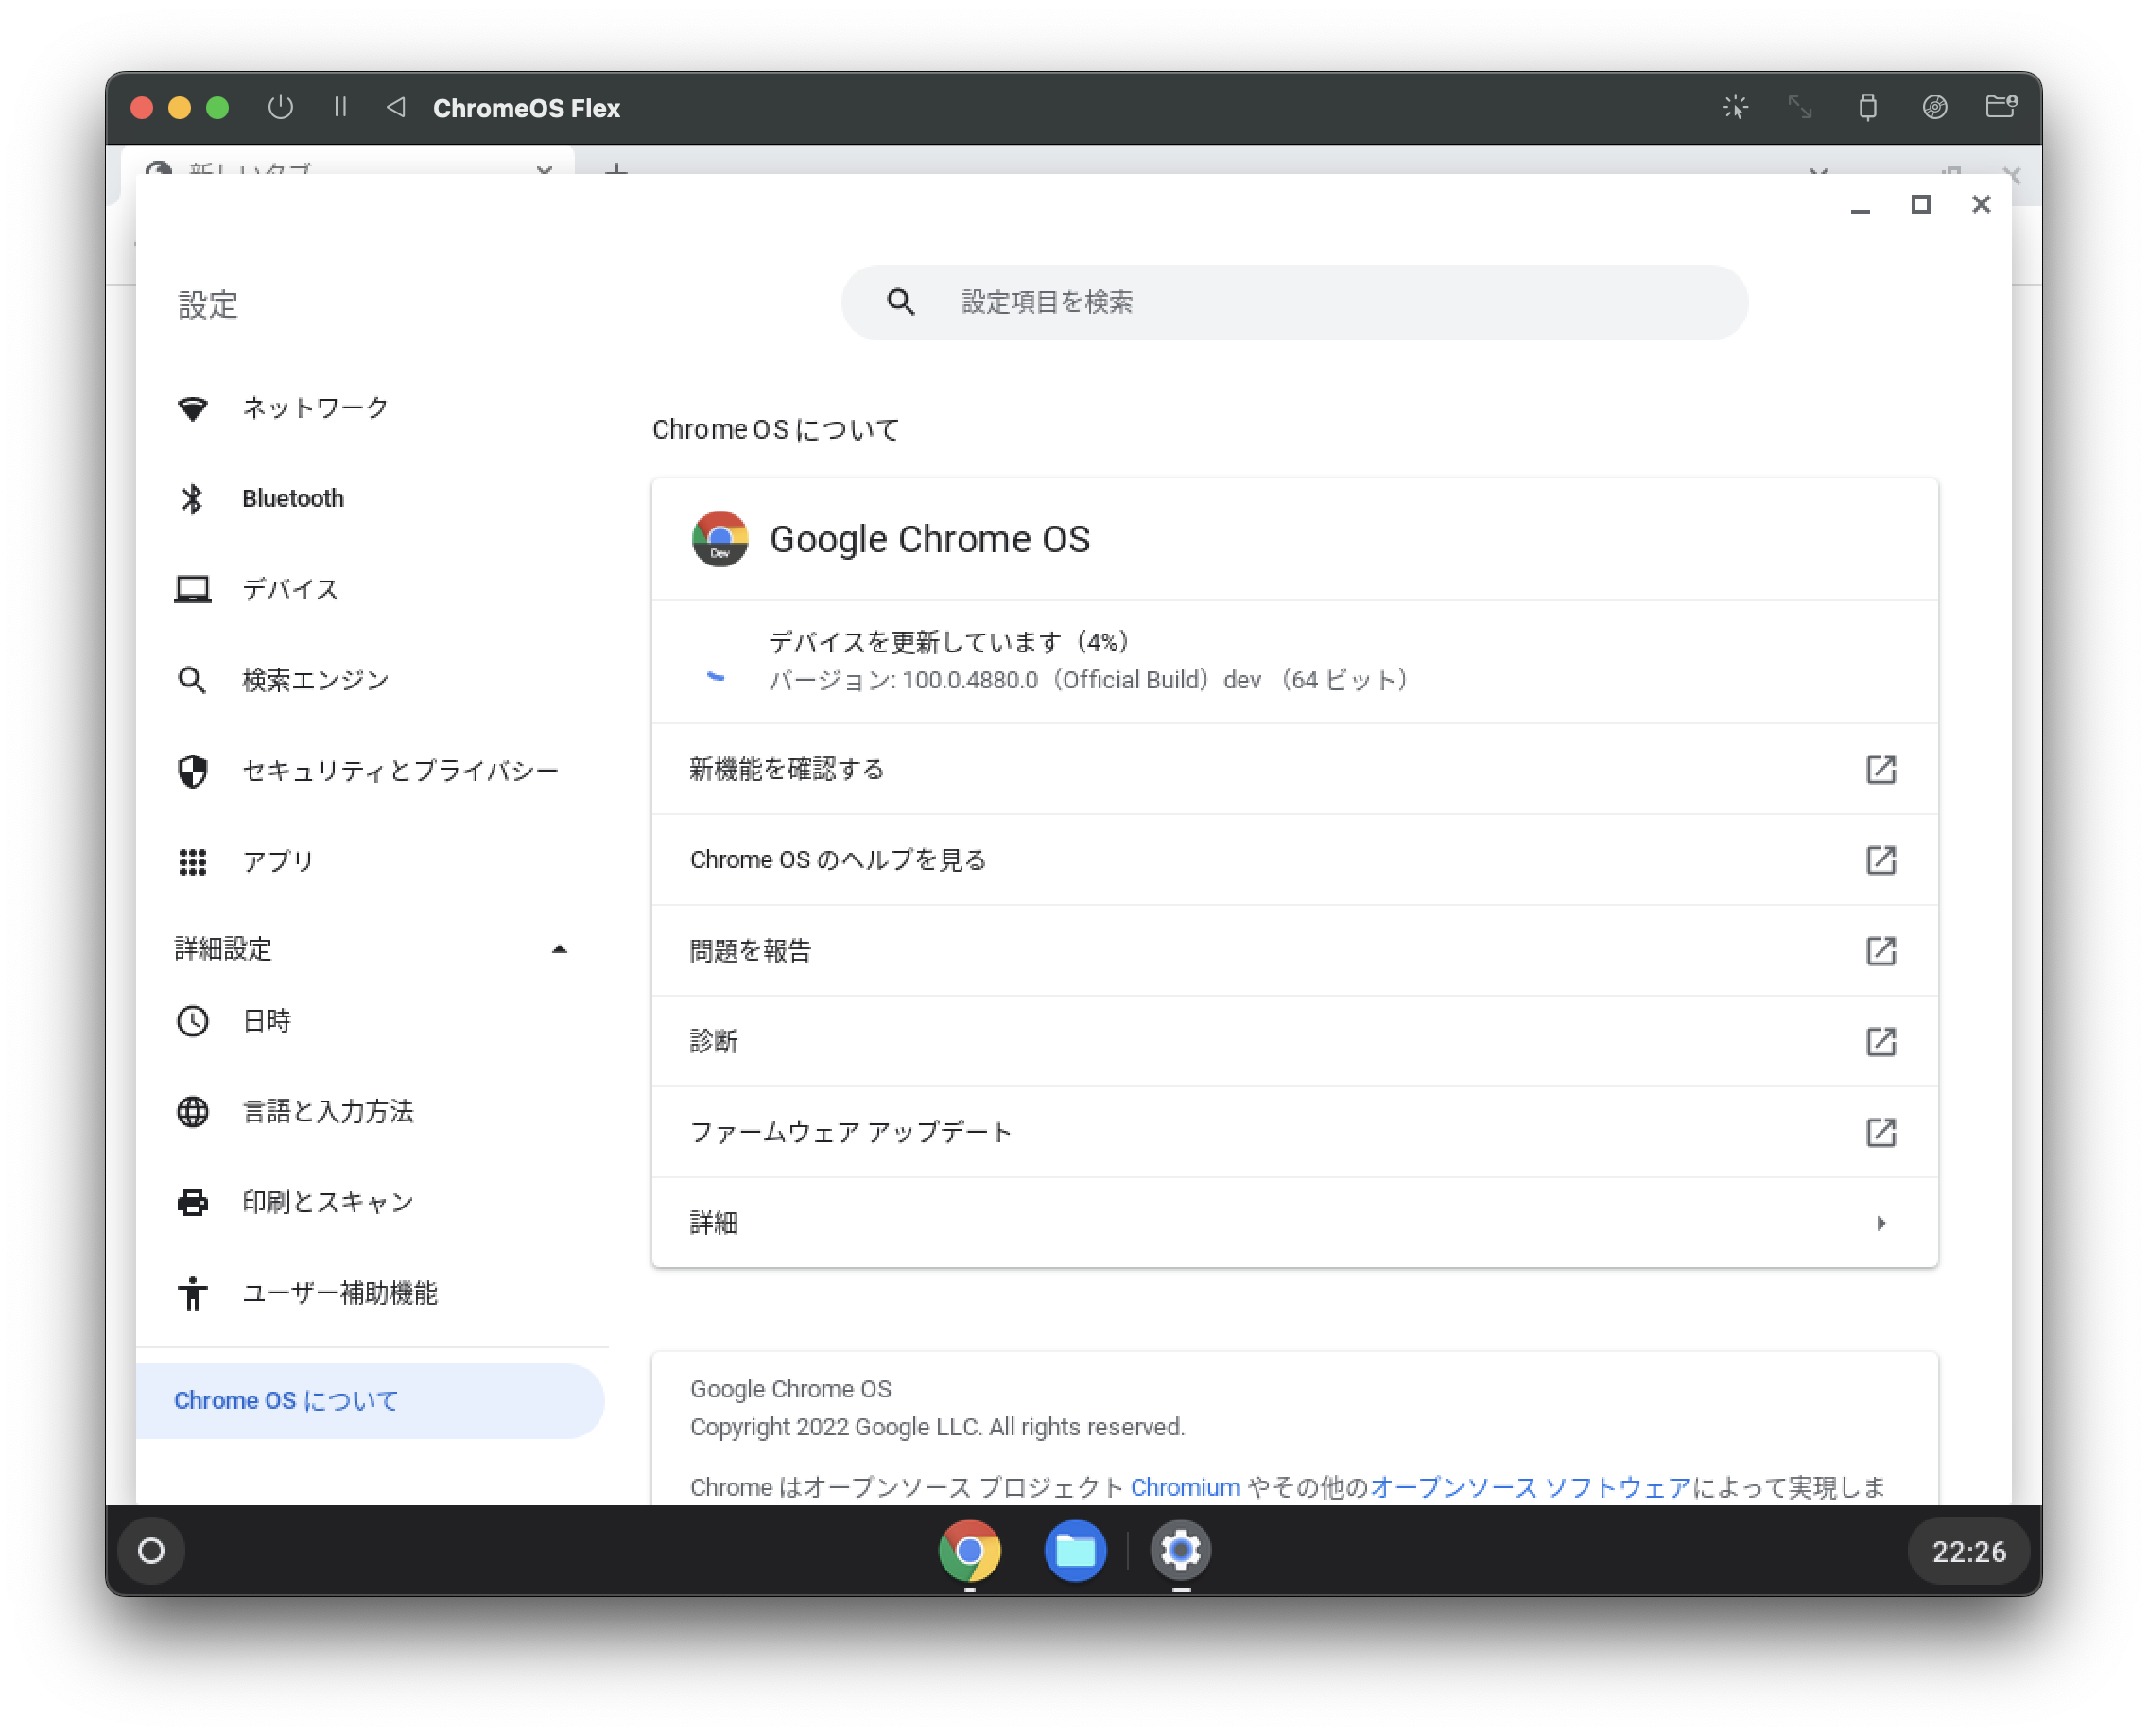Select the Bluetooth sidebar item

[370, 498]
